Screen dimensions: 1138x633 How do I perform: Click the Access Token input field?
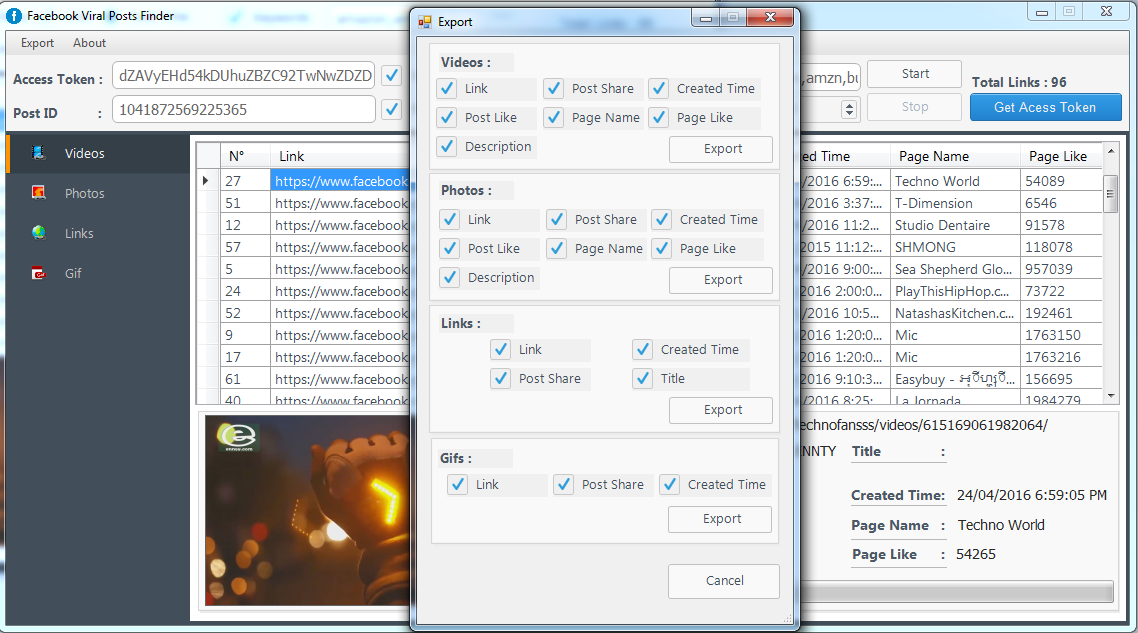(243, 75)
